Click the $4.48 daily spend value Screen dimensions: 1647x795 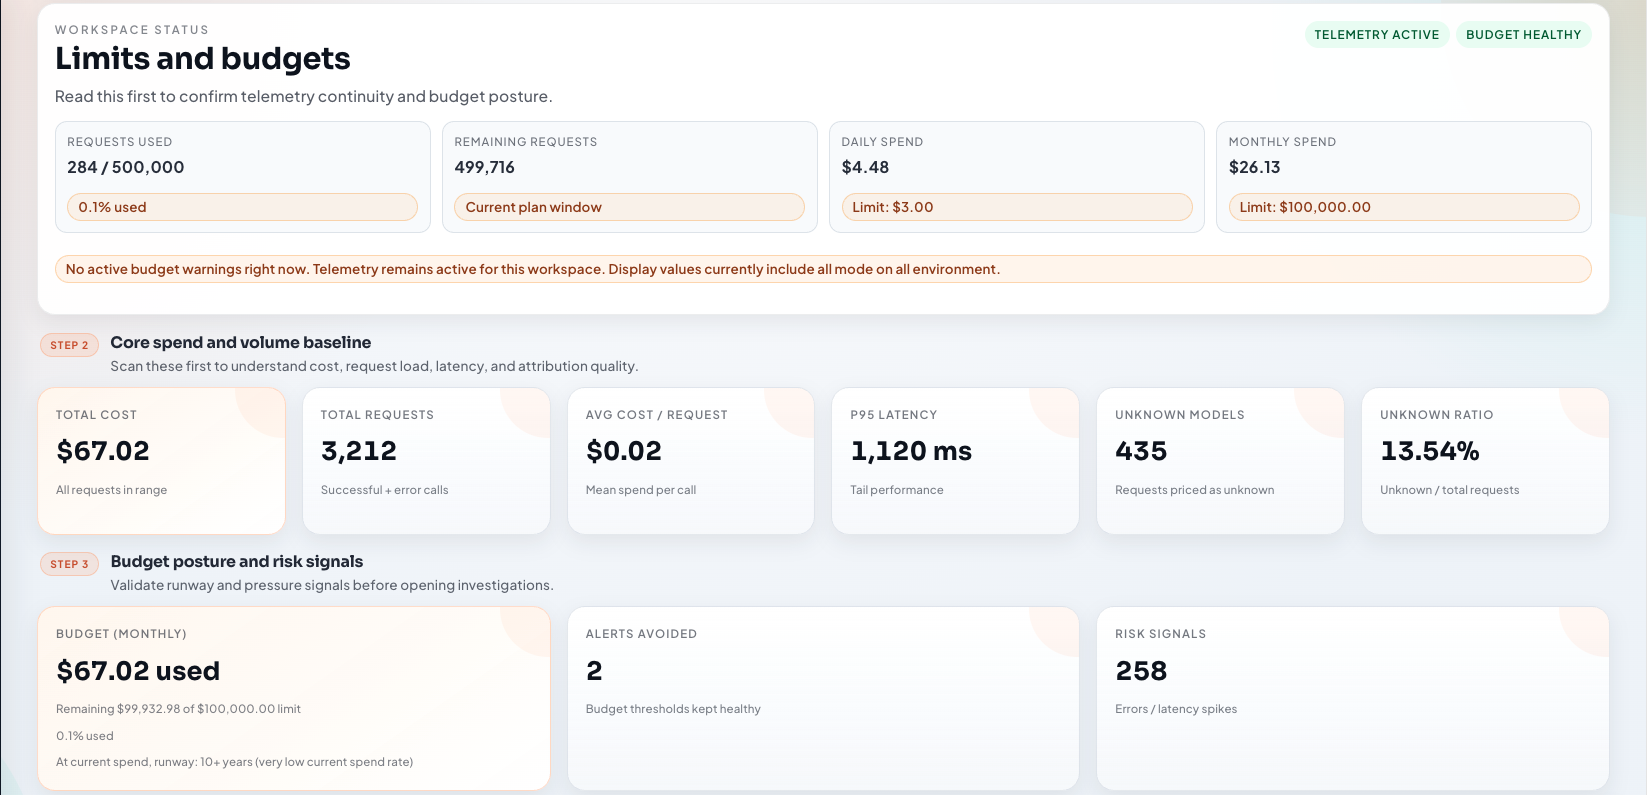coord(865,167)
